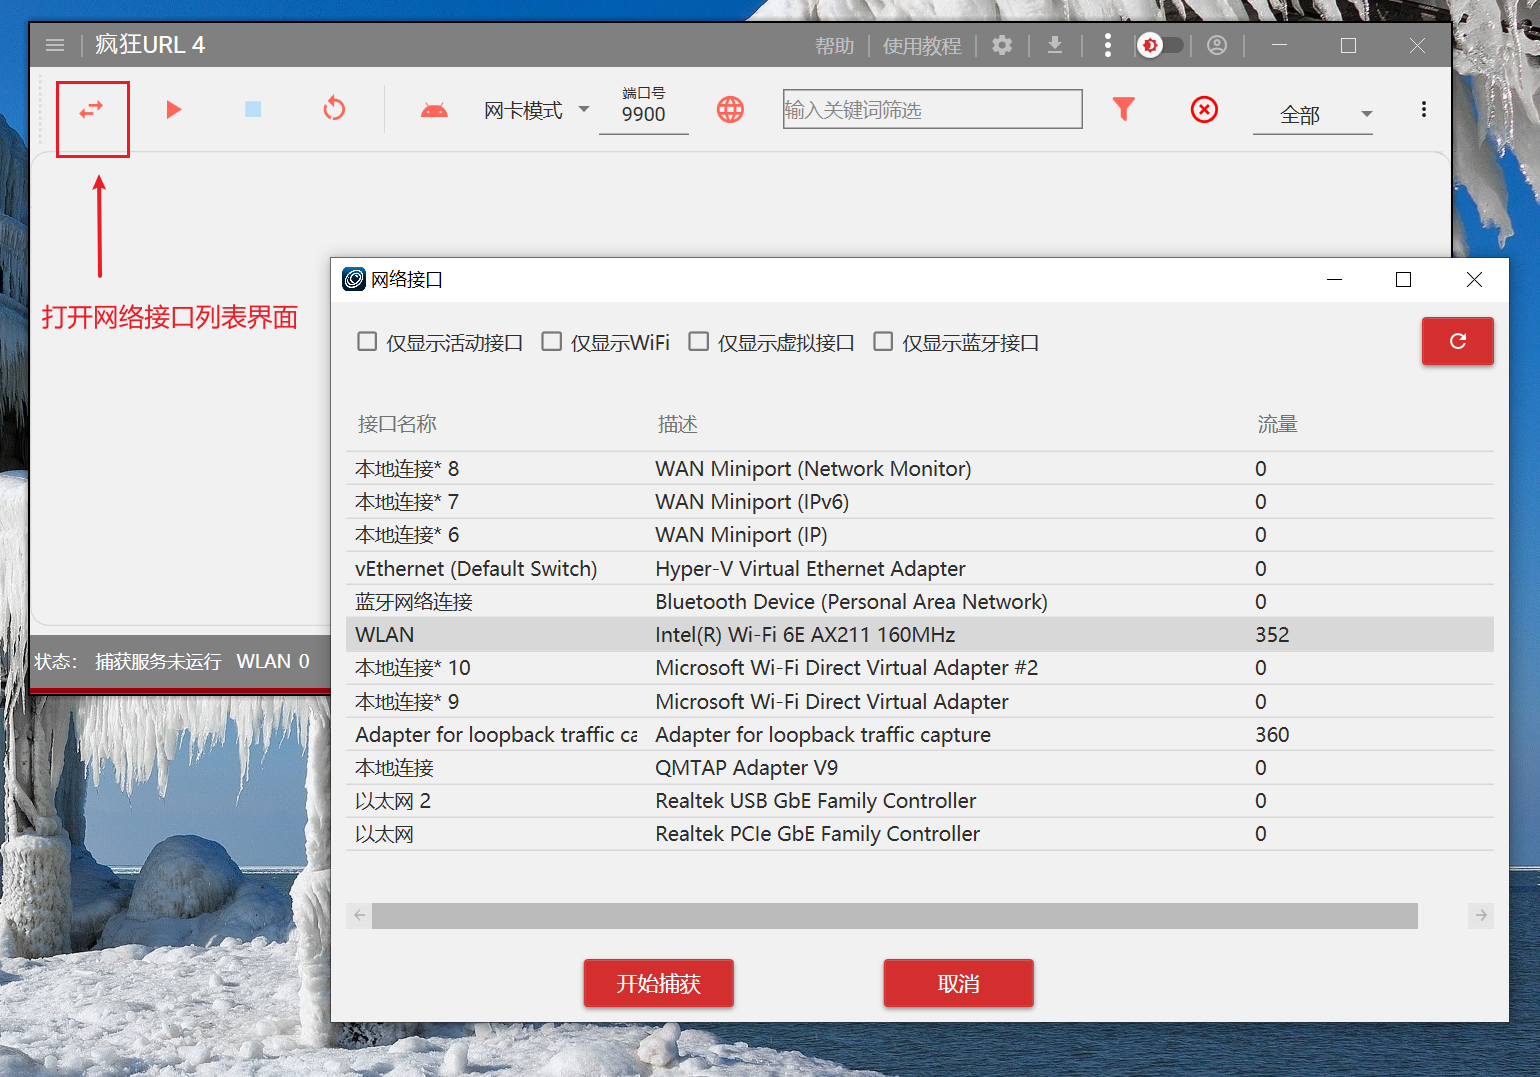
Task: Tick the 仅显示虚拟接口 checkbox
Action: [699, 342]
